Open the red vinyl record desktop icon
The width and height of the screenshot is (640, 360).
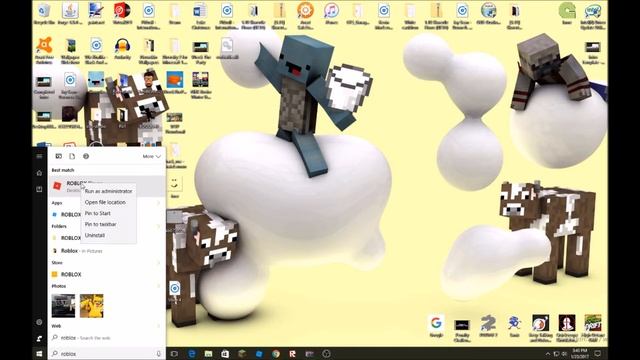tap(122, 13)
